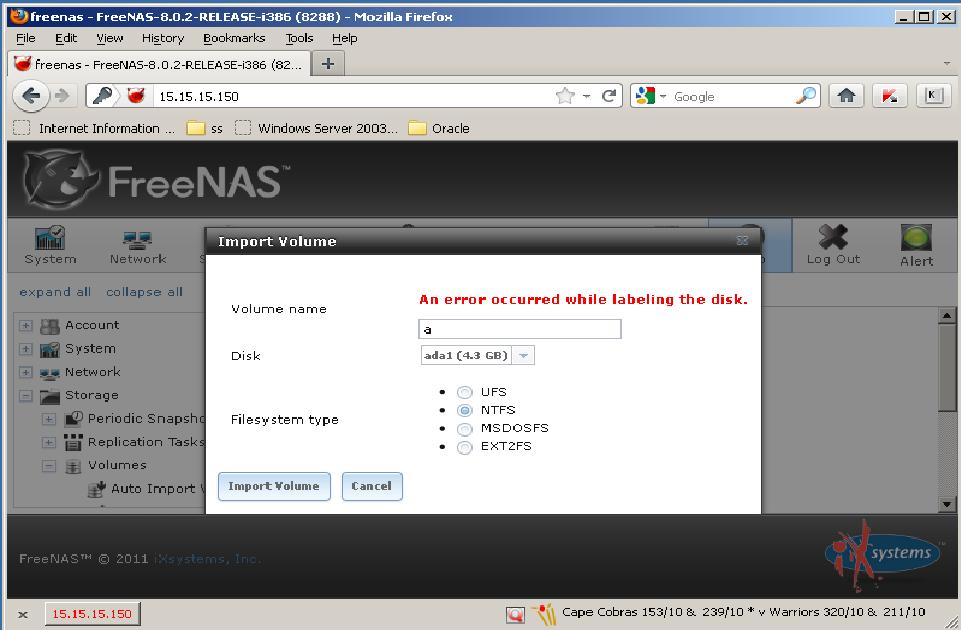Select the EXT2FS filesystem type

[x=465, y=447]
